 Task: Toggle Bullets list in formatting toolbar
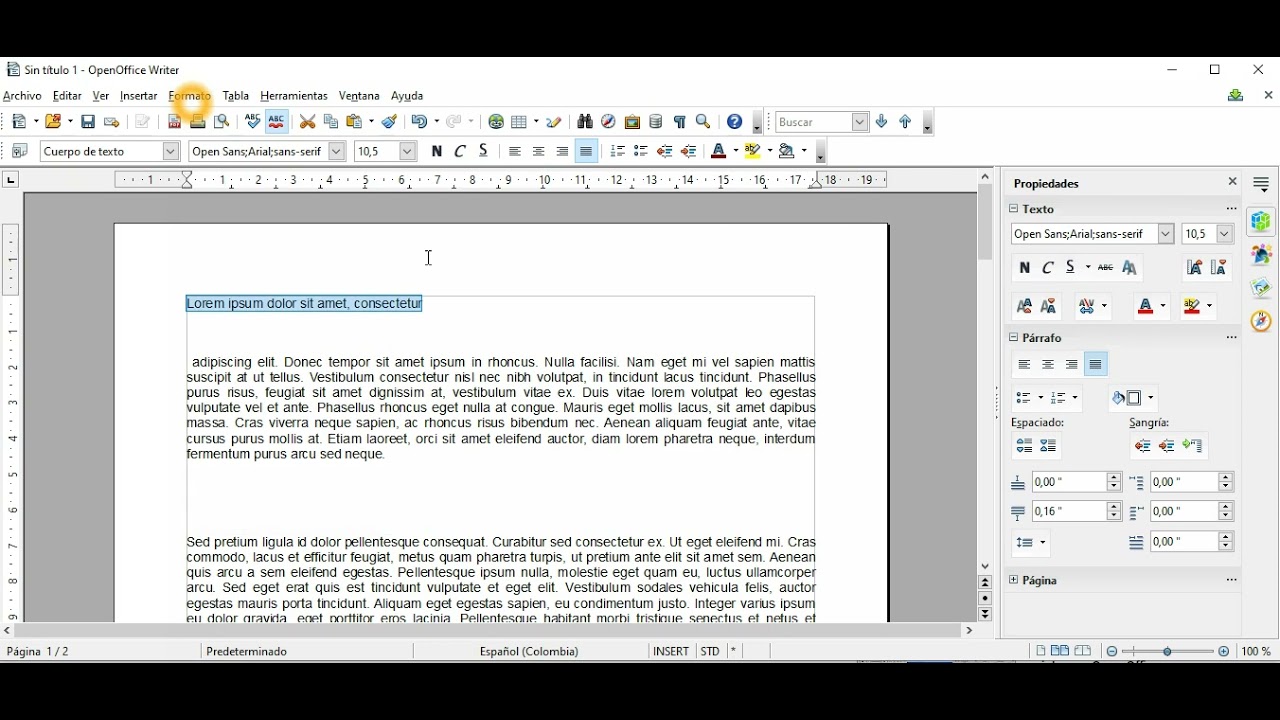coord(642,152)
